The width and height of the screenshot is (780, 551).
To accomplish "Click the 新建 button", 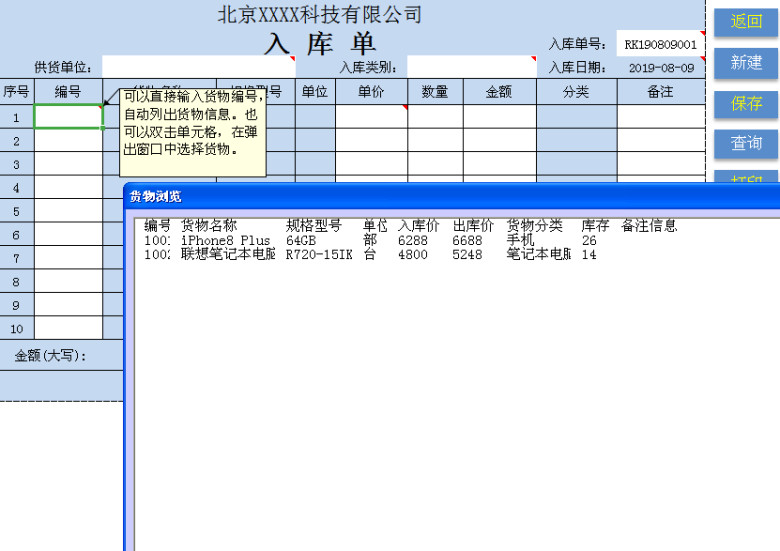I will (746, 62).
